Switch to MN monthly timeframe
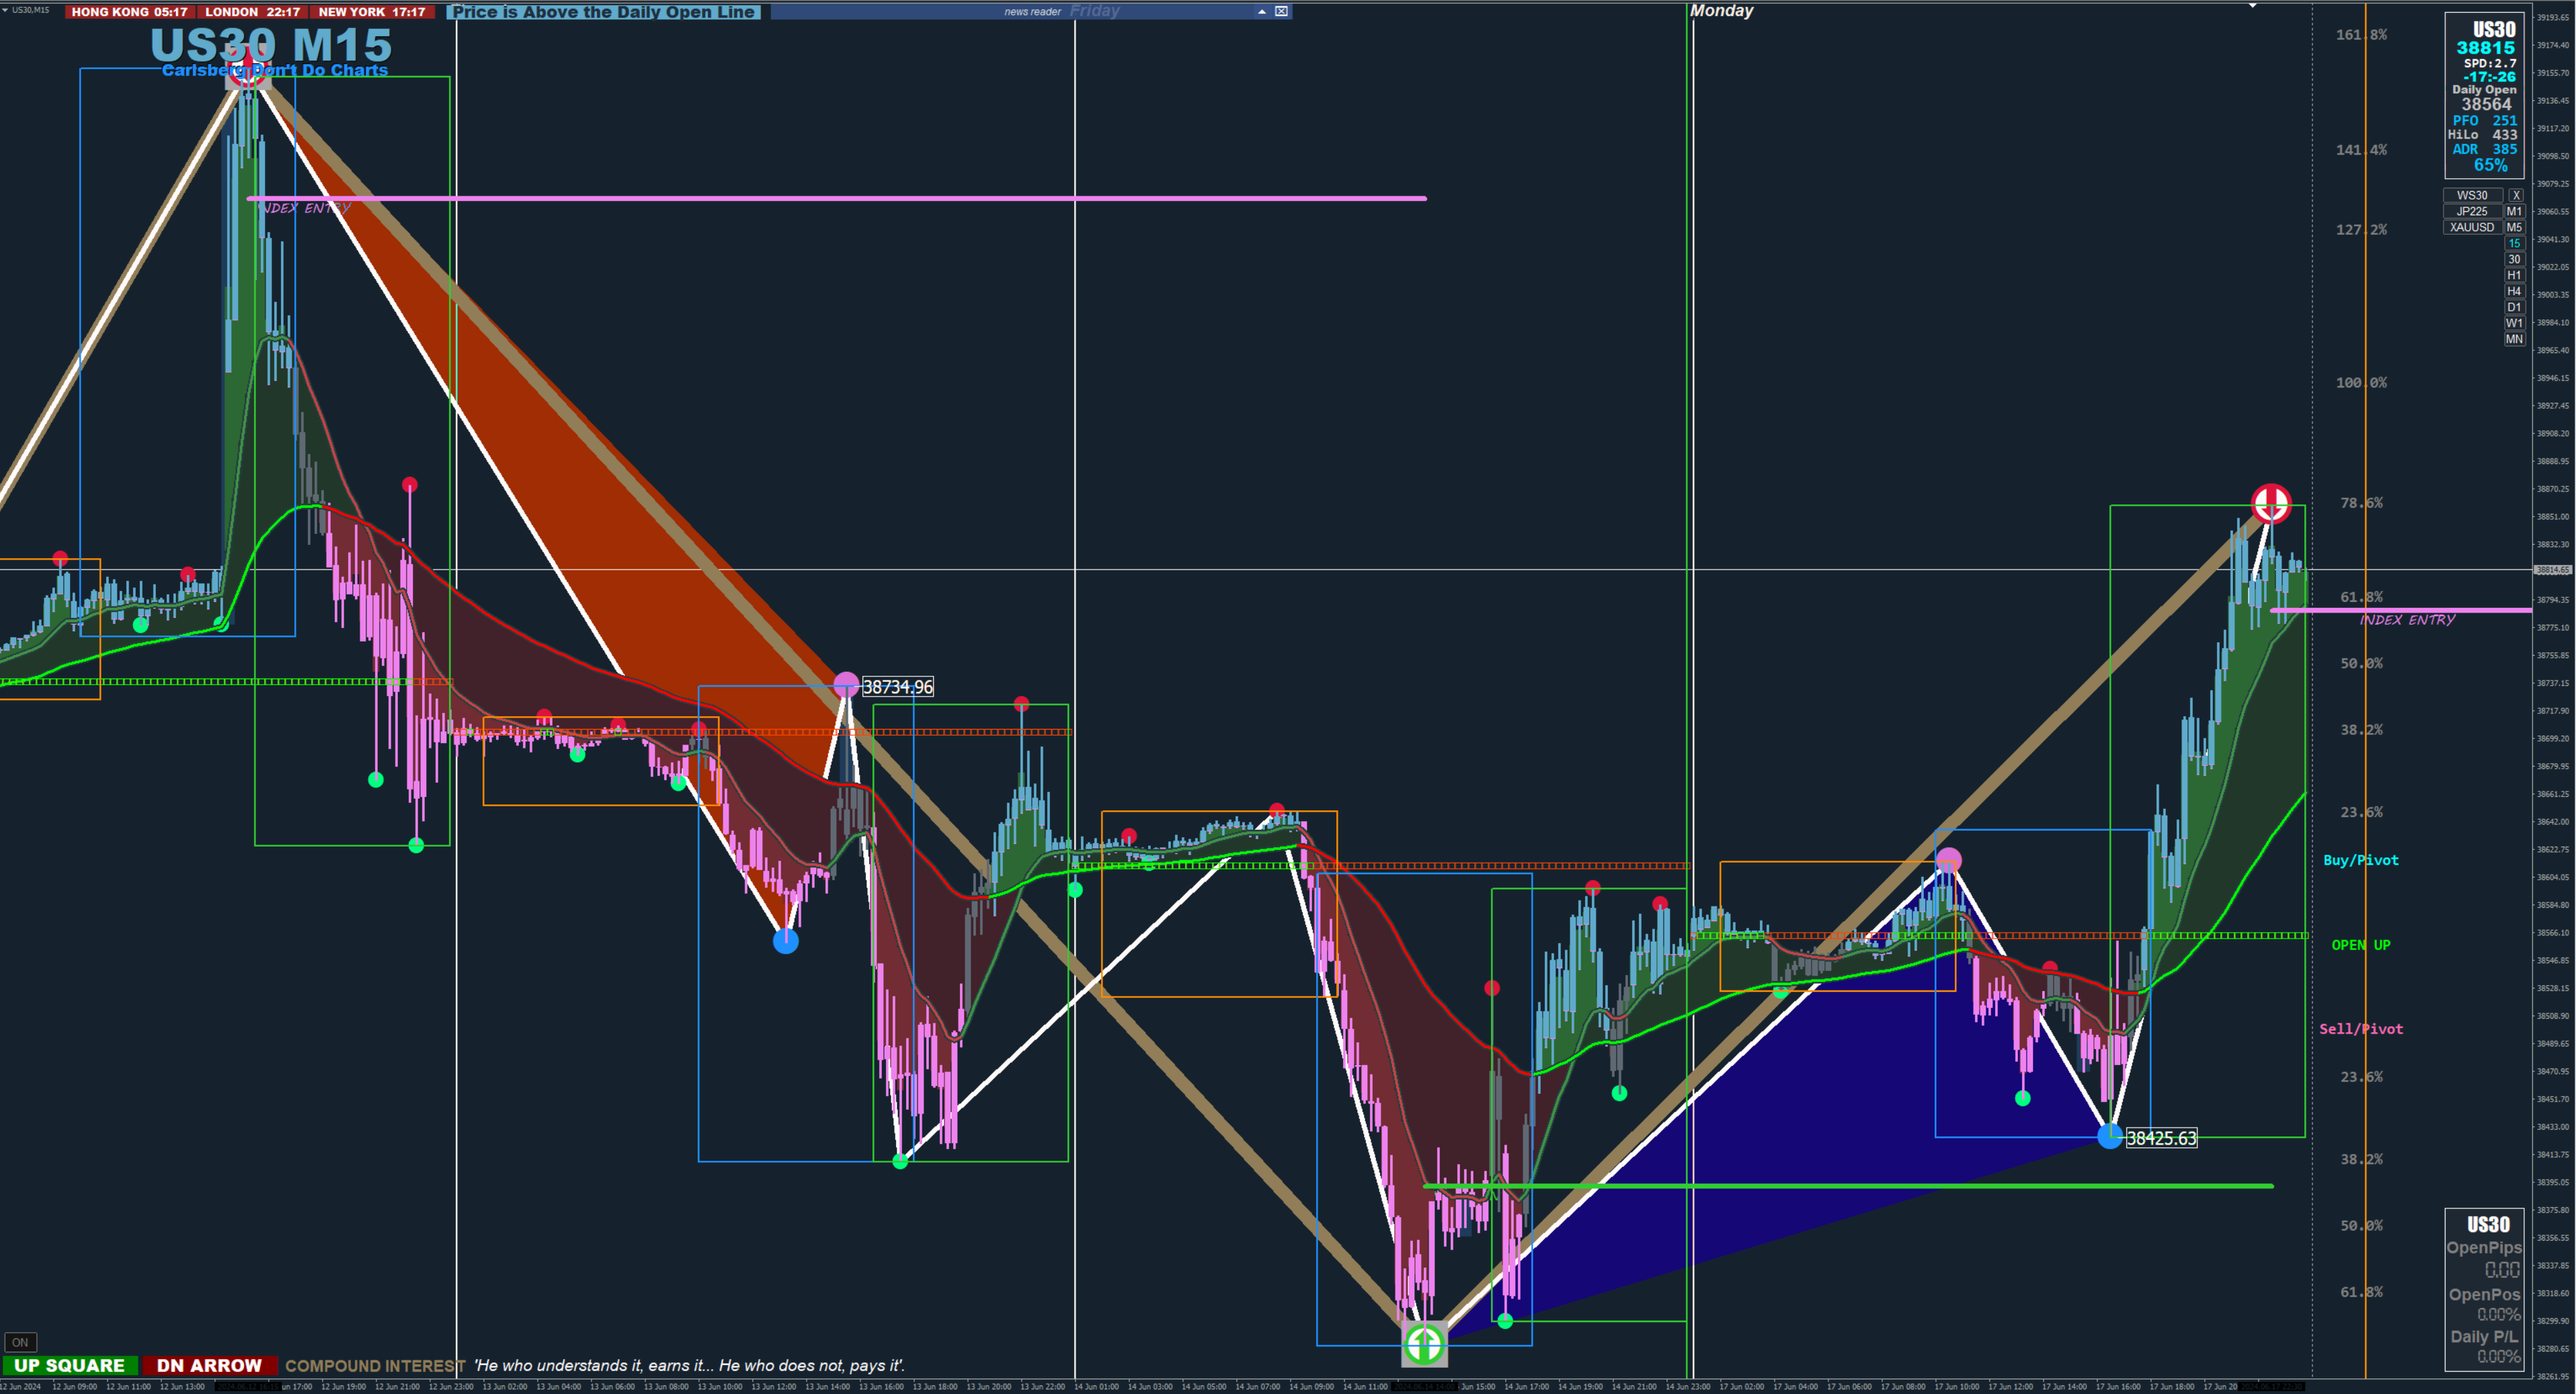2576x1394 pixels. 2514,339
